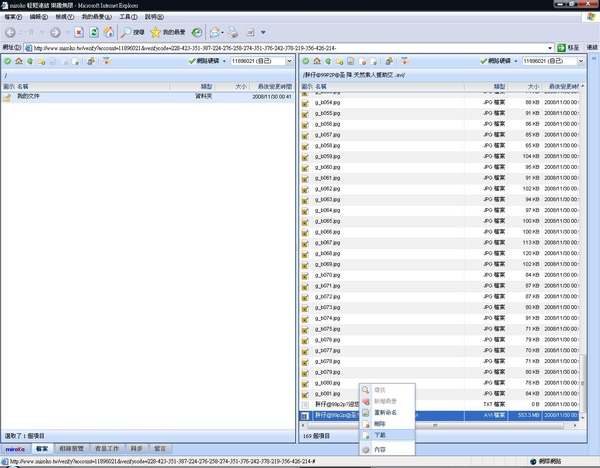Open IE Search magnifier button

click(x=132, y=33)
